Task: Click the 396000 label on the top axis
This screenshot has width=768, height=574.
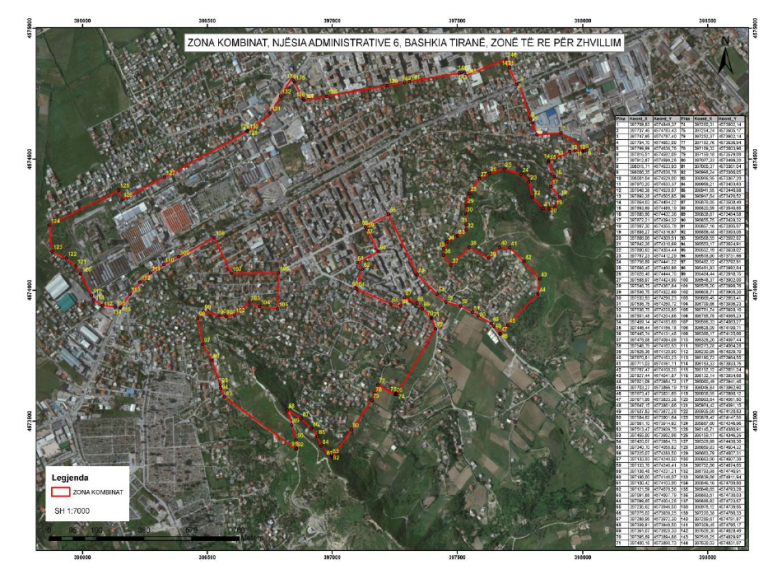Action: click(83, 16)
